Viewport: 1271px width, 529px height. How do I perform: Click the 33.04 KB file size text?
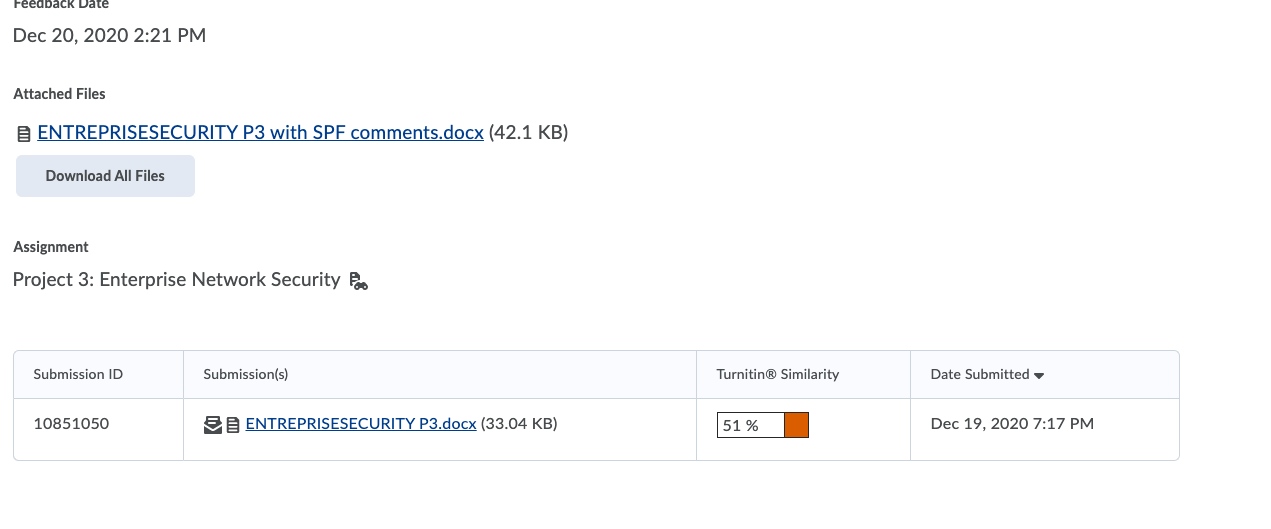point(519,423)
